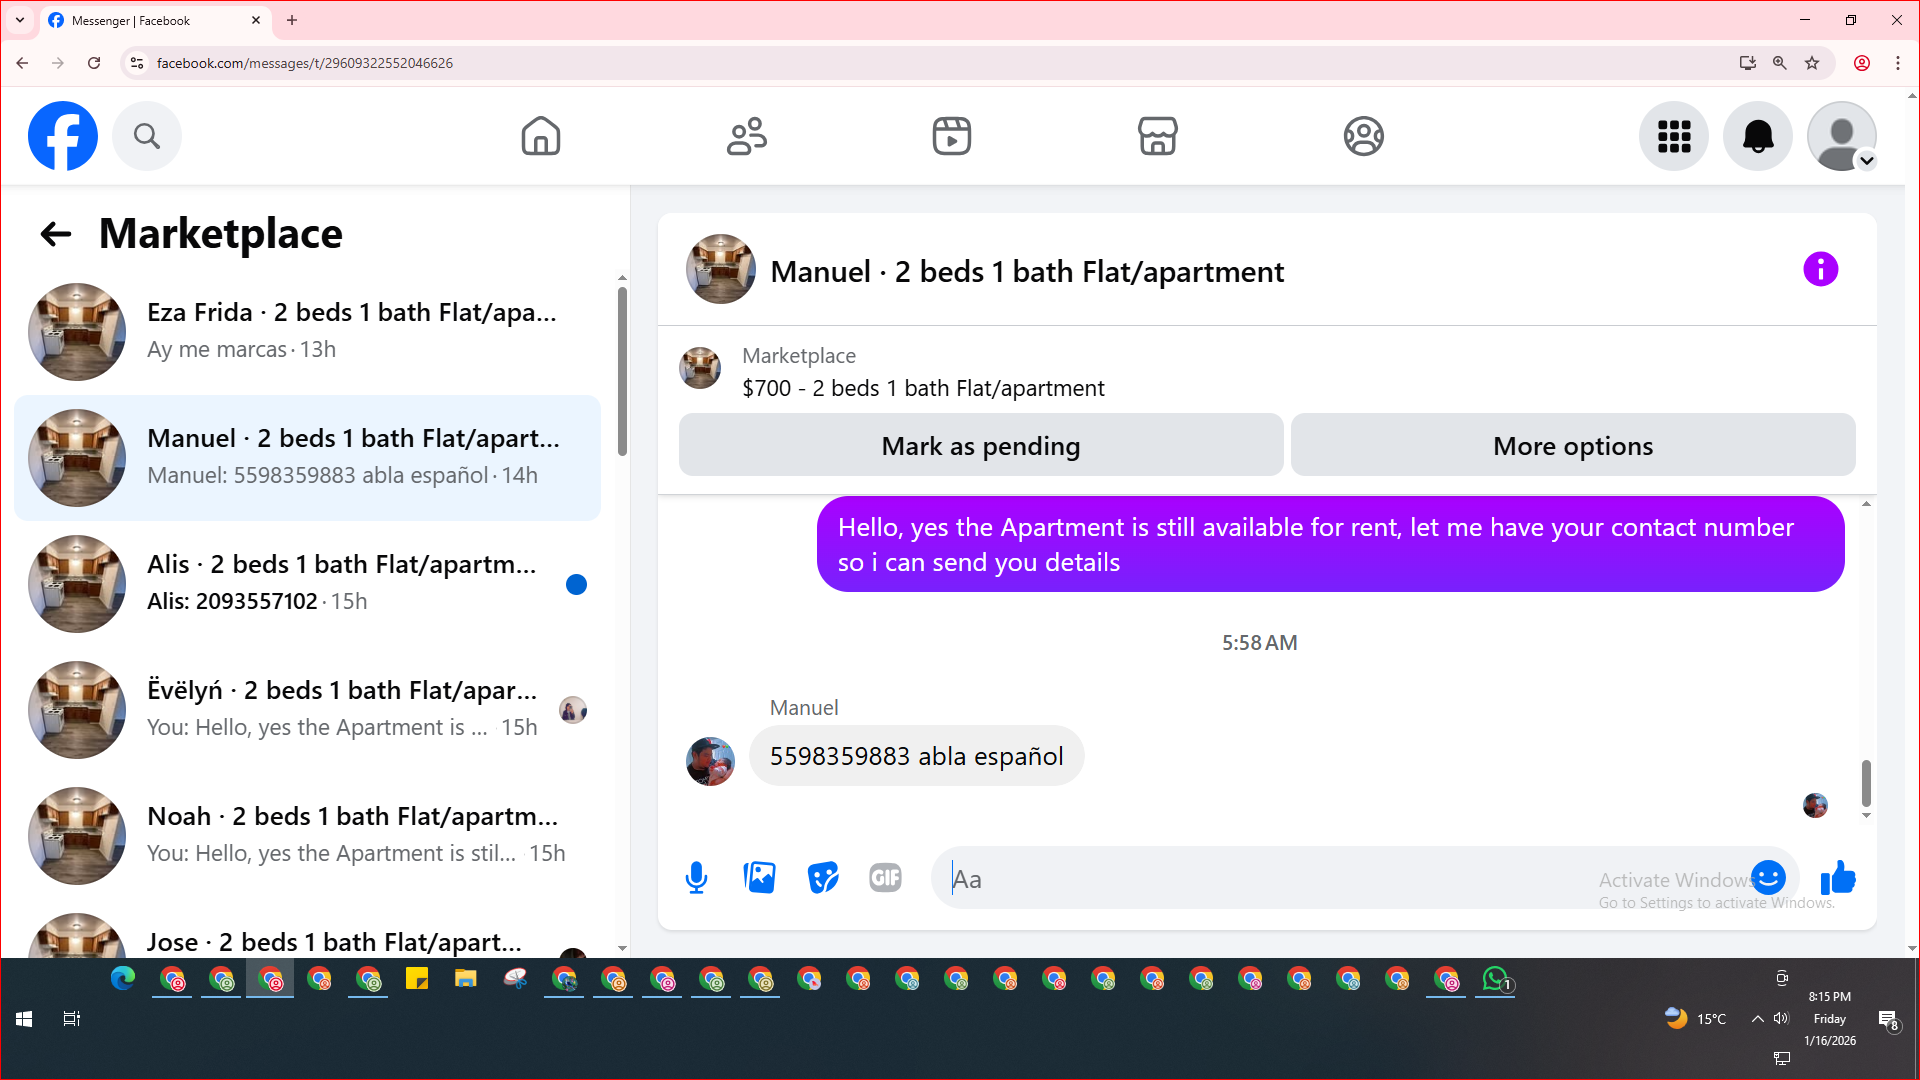Show hidden system tray icons
Viewport: 1920px width, 1080px height.
tap(1757, 1019)
